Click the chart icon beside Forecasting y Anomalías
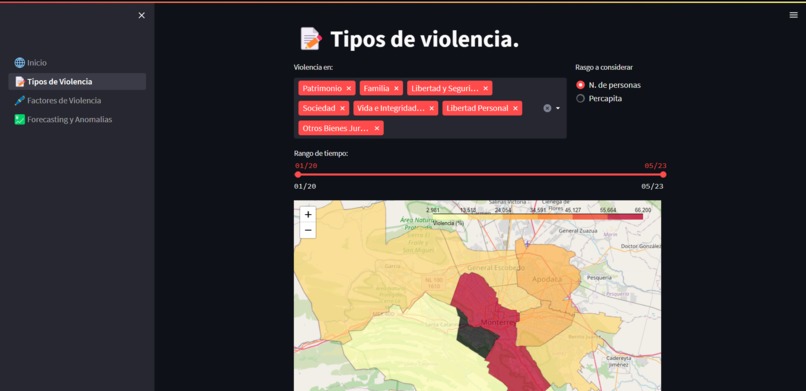The image size is (806, 391). pos(20,120)
